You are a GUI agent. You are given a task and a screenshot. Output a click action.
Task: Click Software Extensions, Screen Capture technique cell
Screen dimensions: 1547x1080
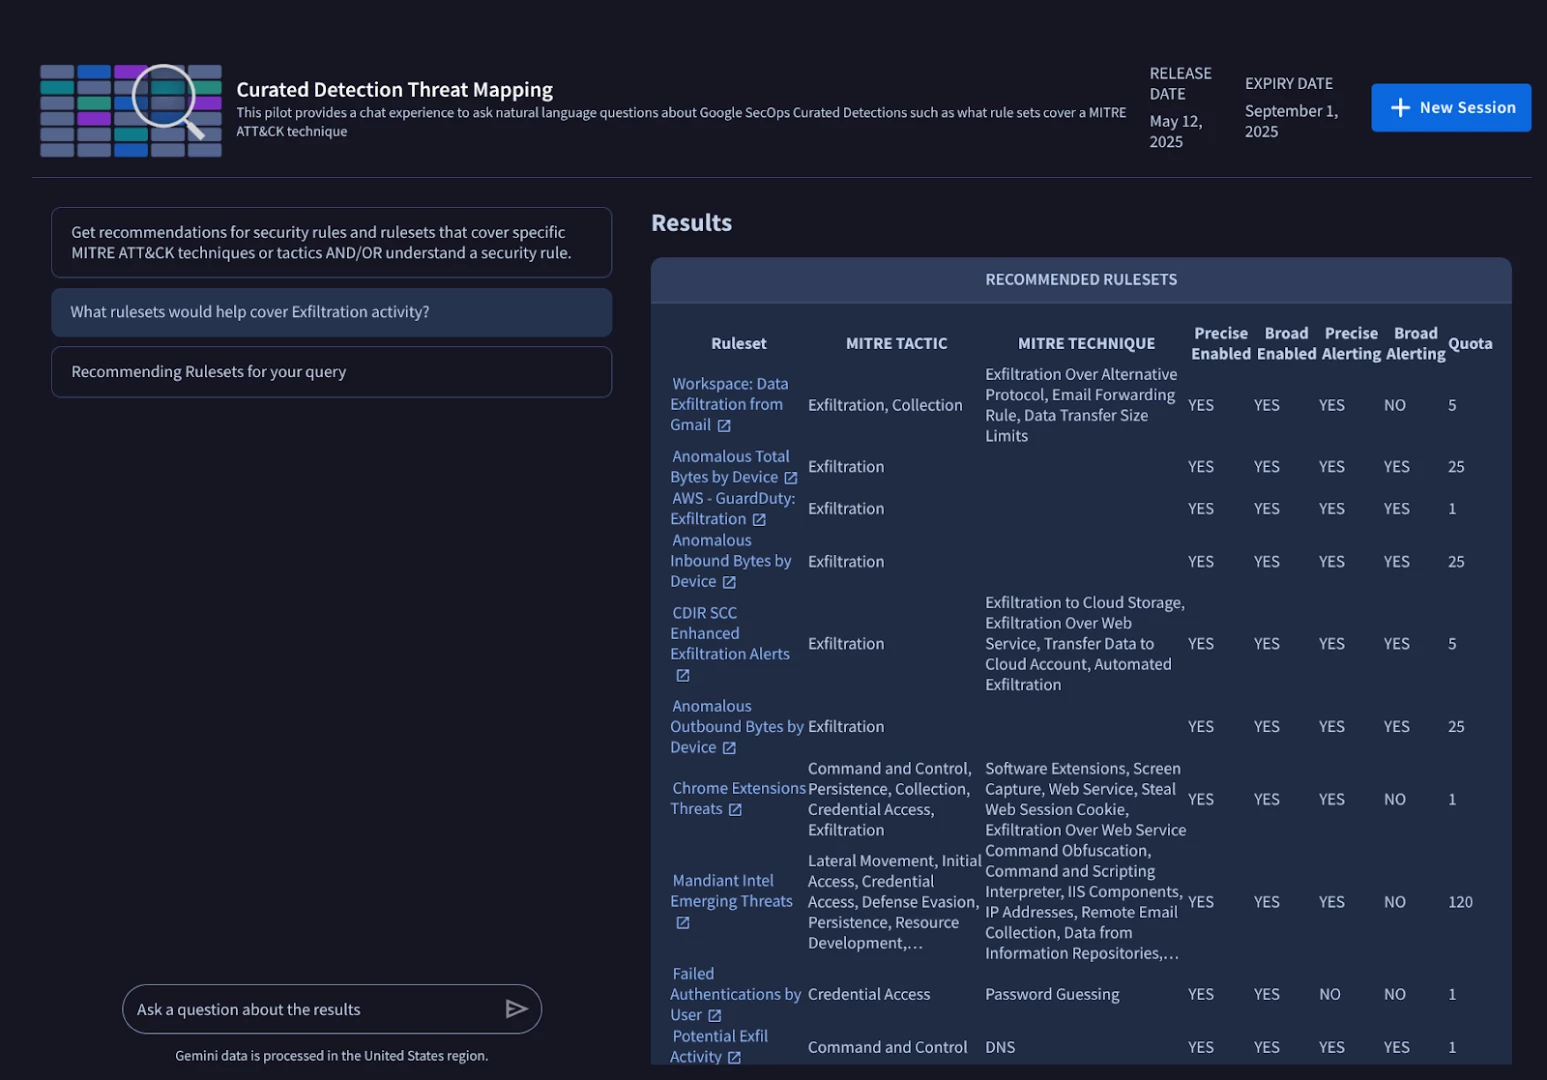click(x=1085, y=799)
